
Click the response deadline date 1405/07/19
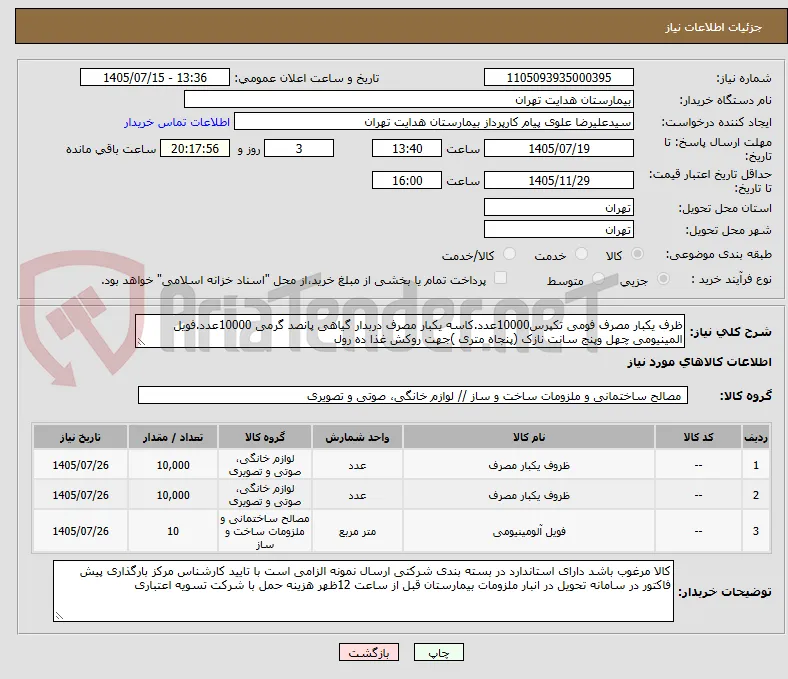[559, 148]
